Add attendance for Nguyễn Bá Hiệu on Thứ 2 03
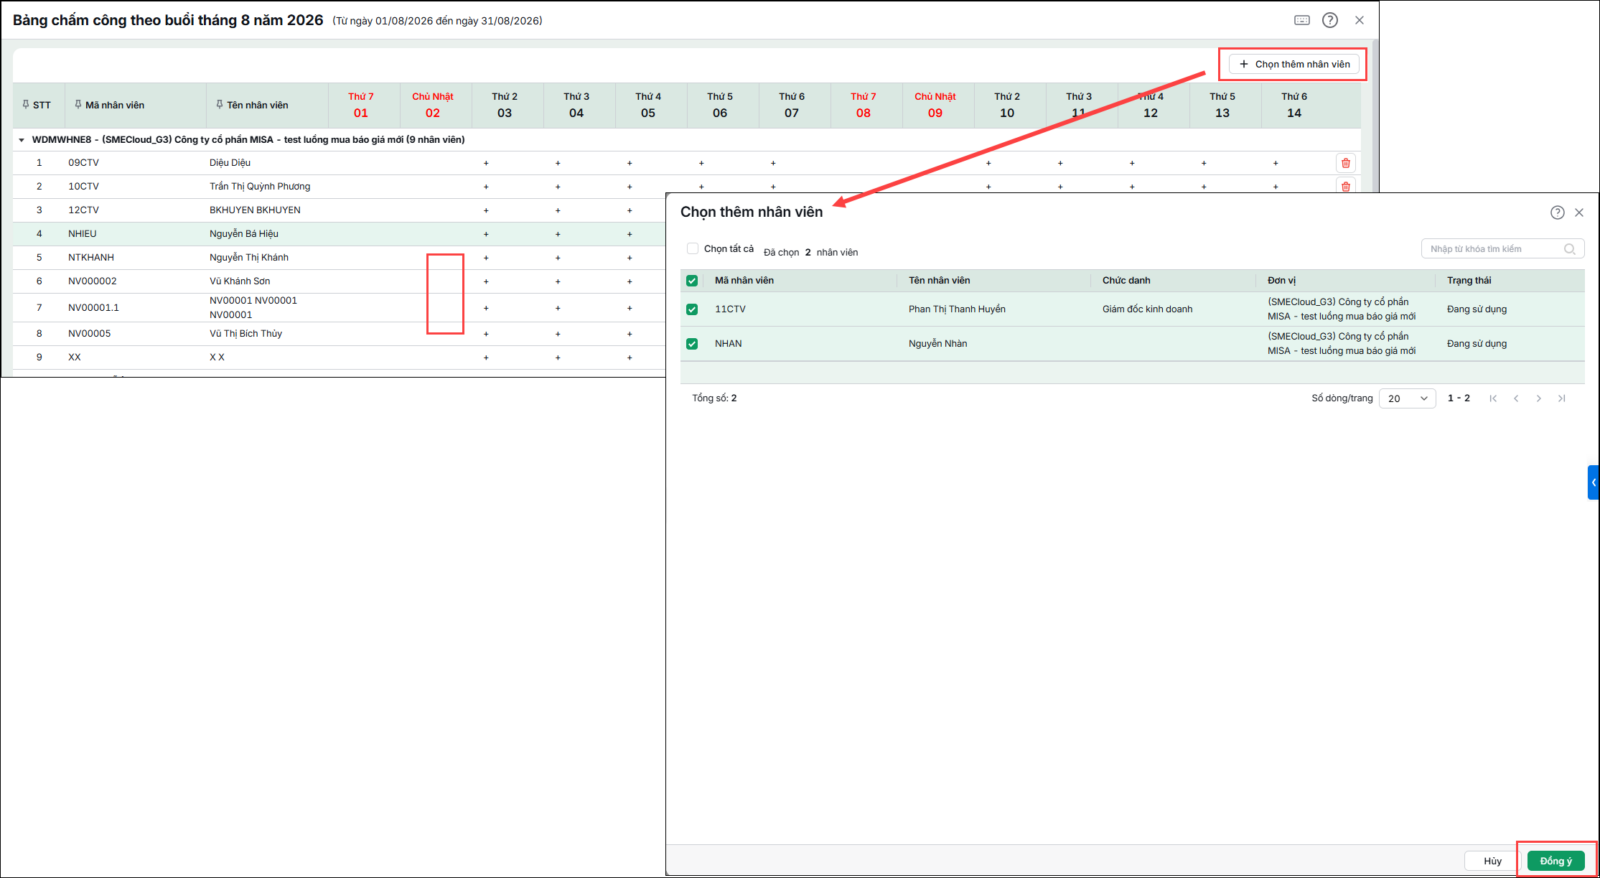The width and height of the screenshot is (1600, 878). 486,234
